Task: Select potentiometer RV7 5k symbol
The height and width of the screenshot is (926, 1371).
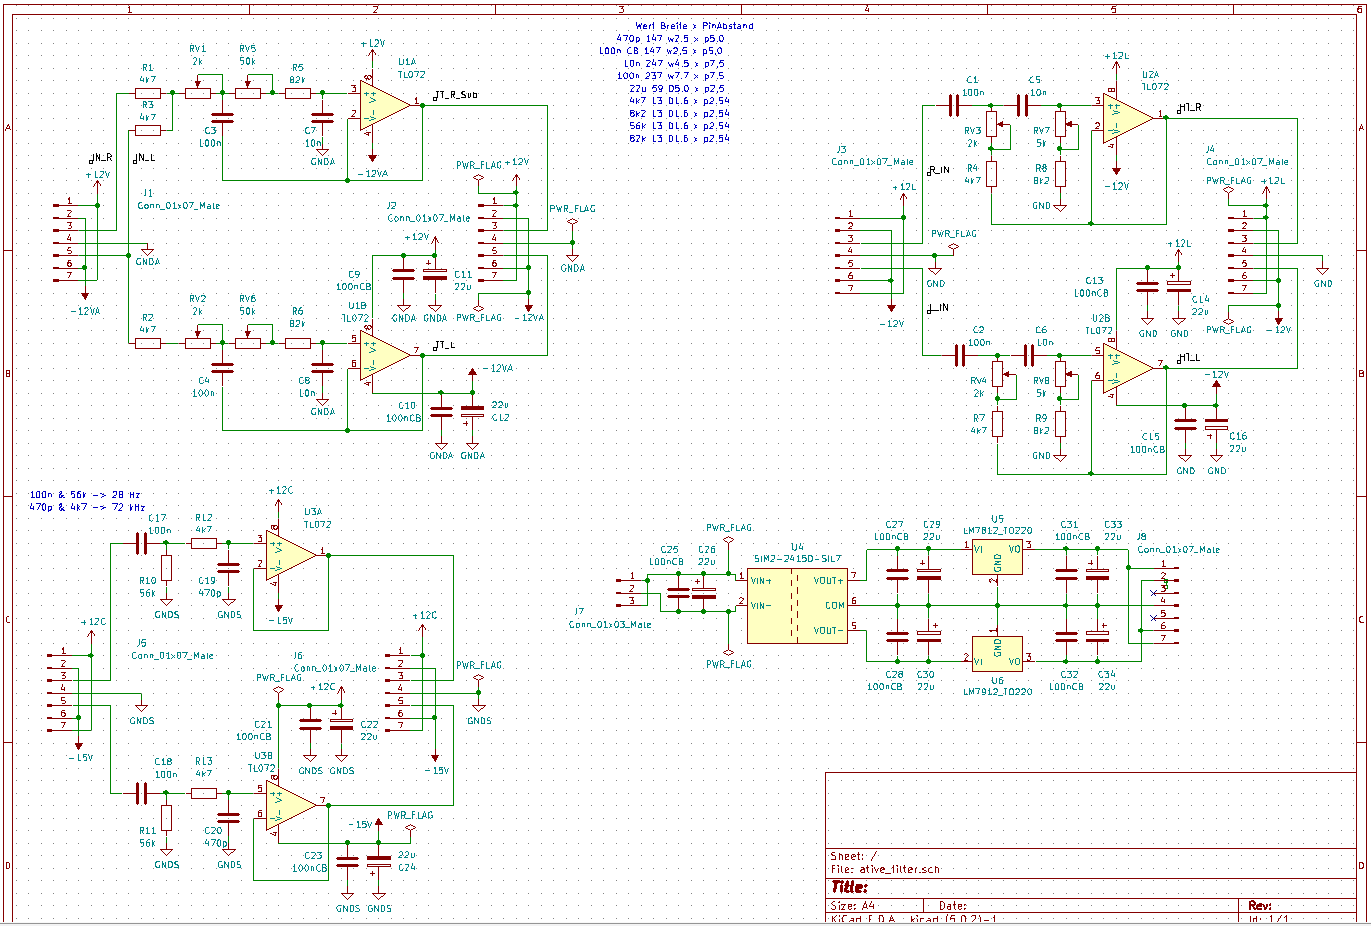Action: click(1063, 124)
